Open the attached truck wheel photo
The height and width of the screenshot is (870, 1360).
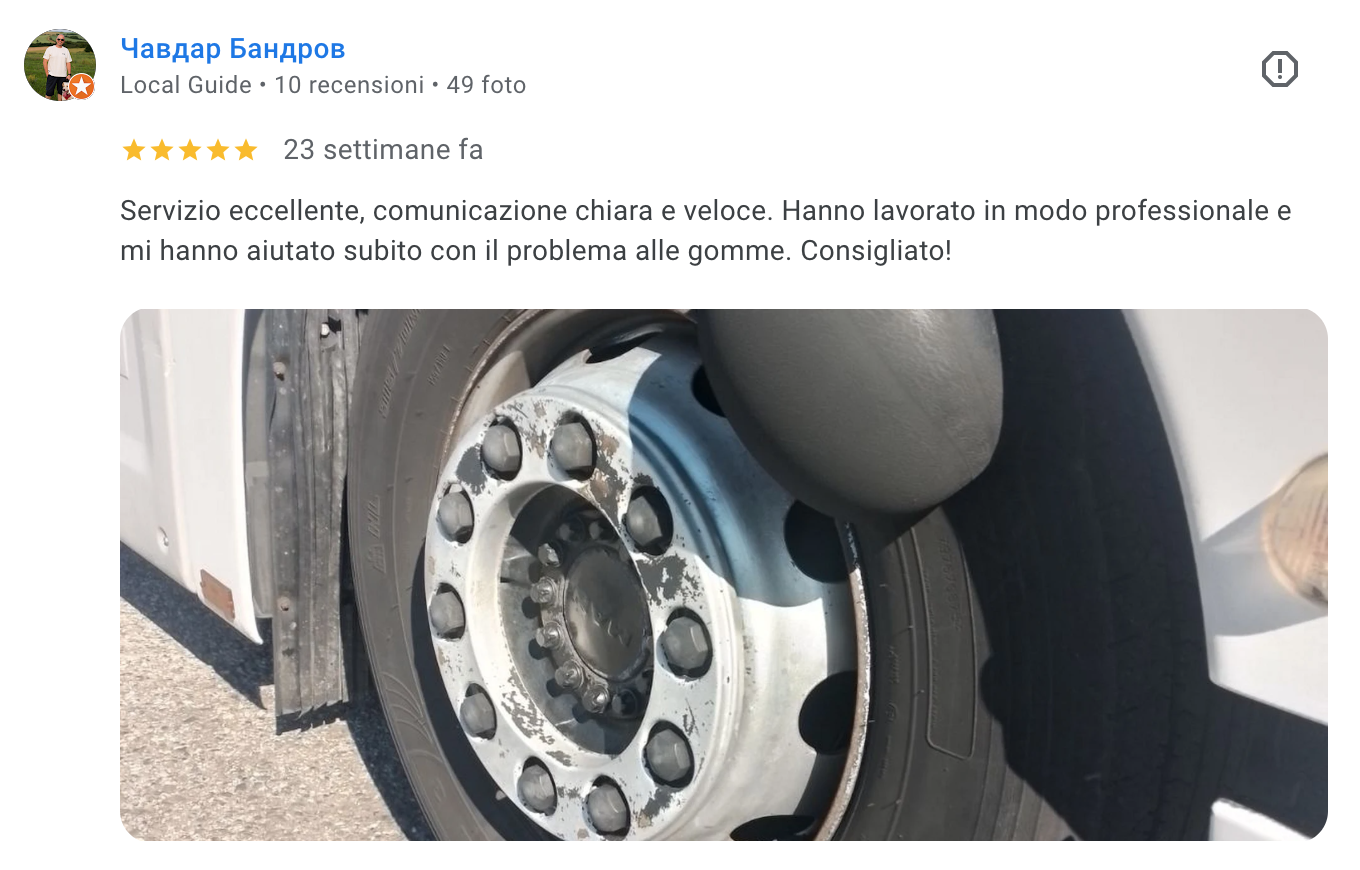[x=724, y=574]
